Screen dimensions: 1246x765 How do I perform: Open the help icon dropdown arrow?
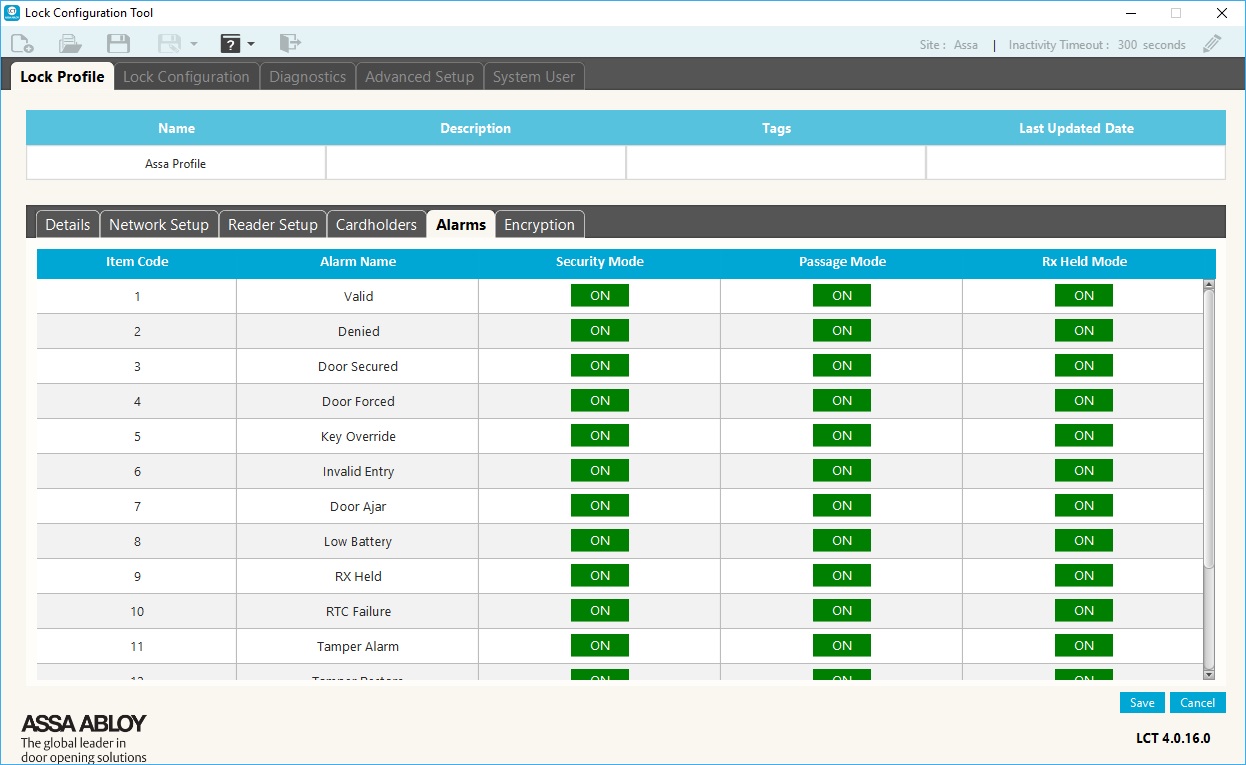tap(251, 44)
